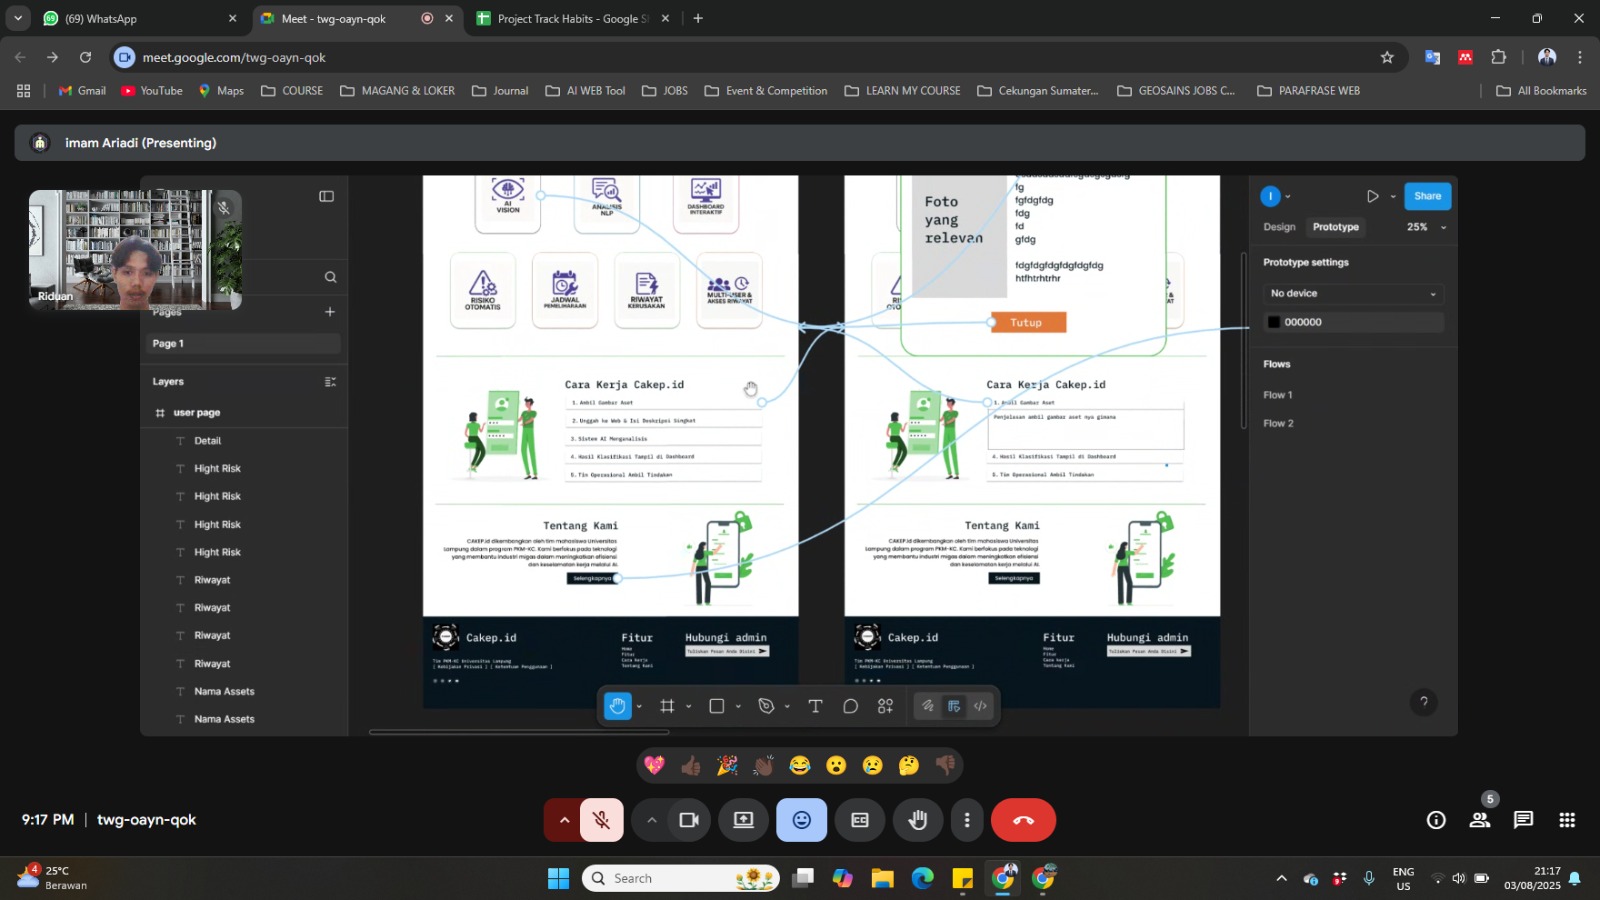Expand video settings arrow beside camera
This screenshot has width=1600, height=900.
(652, 820)
